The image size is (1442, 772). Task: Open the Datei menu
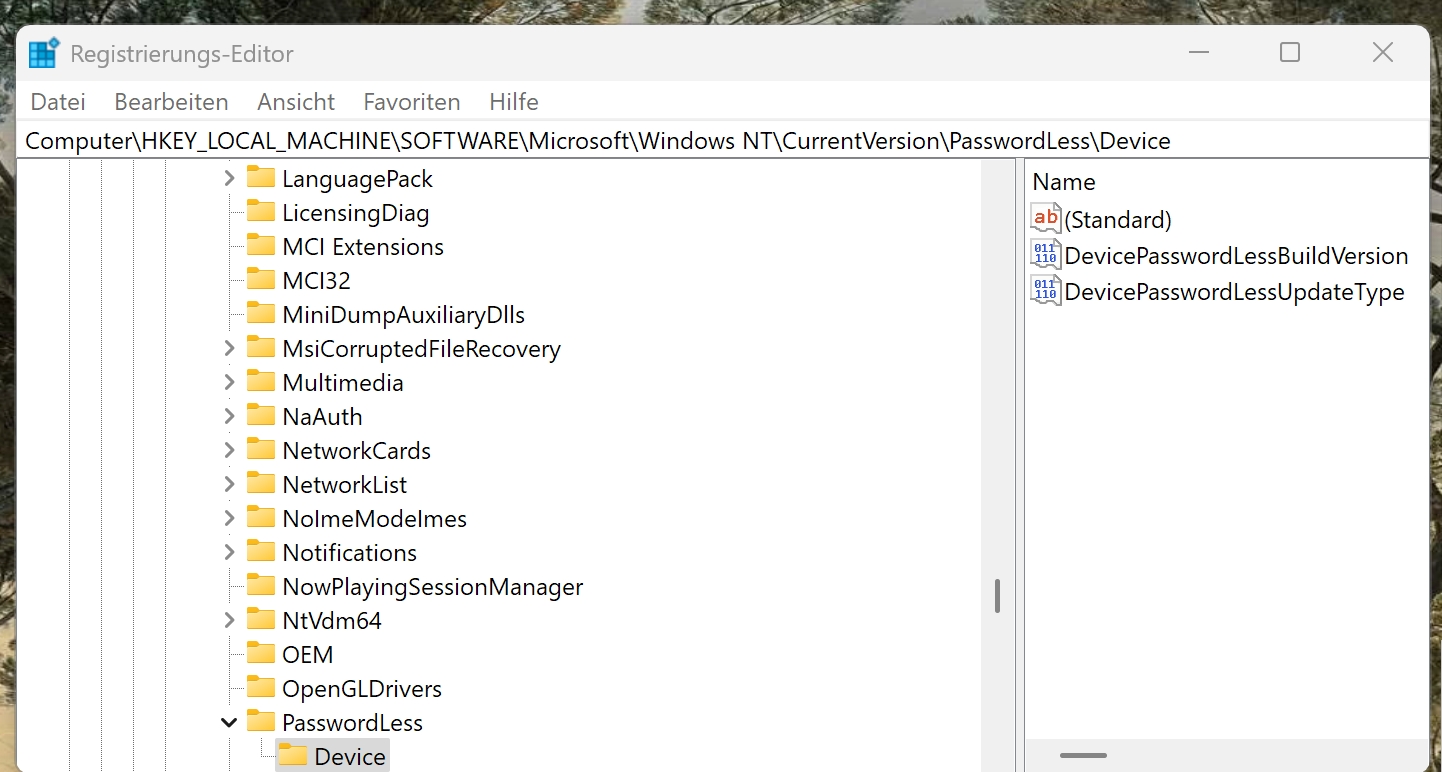pos(58,102)
